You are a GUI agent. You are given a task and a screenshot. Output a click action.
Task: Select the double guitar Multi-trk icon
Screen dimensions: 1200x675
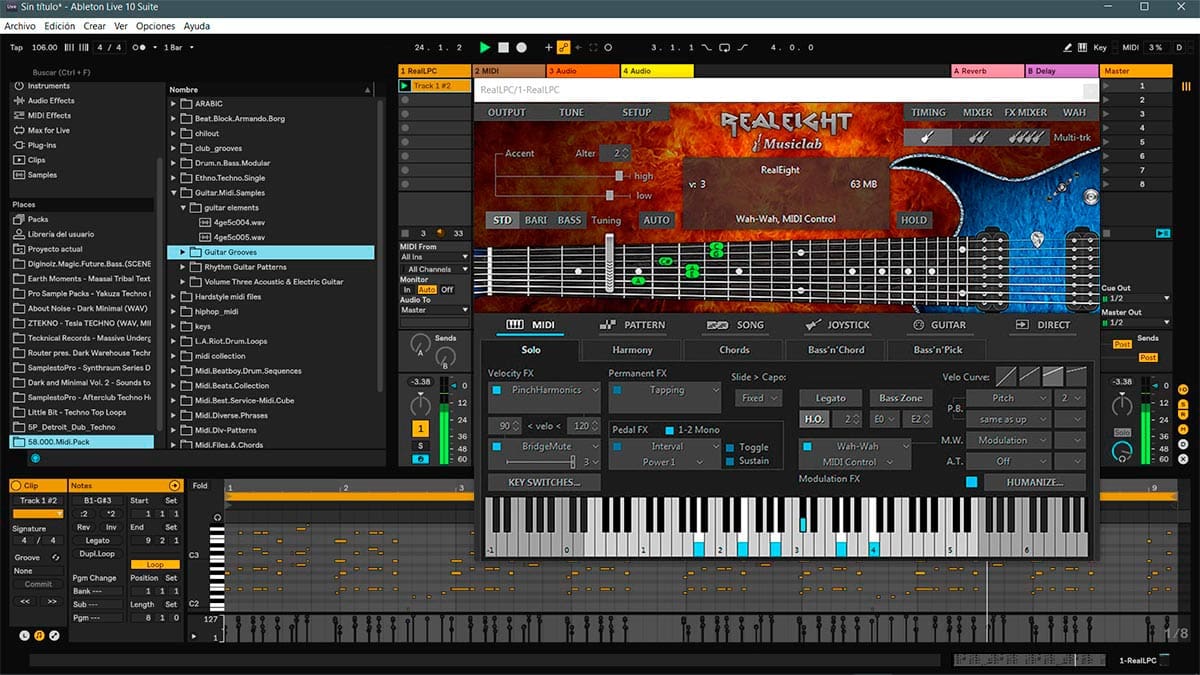(x=977, y=137)
